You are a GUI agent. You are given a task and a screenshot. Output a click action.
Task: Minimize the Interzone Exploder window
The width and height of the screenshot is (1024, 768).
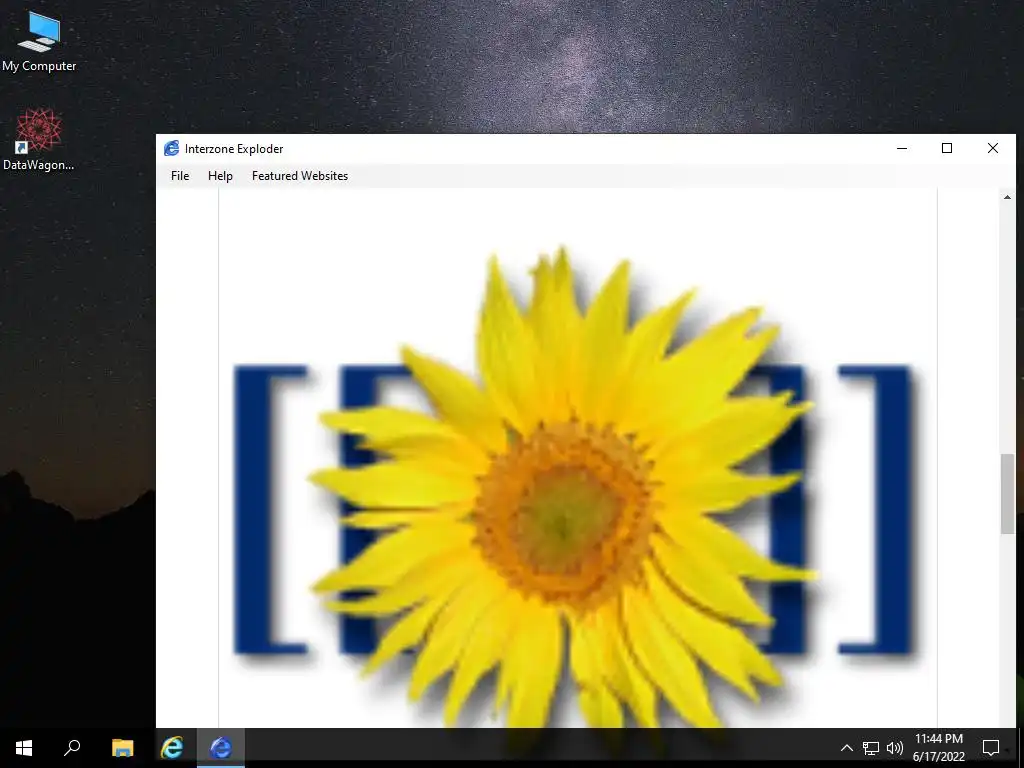point(902,148)
